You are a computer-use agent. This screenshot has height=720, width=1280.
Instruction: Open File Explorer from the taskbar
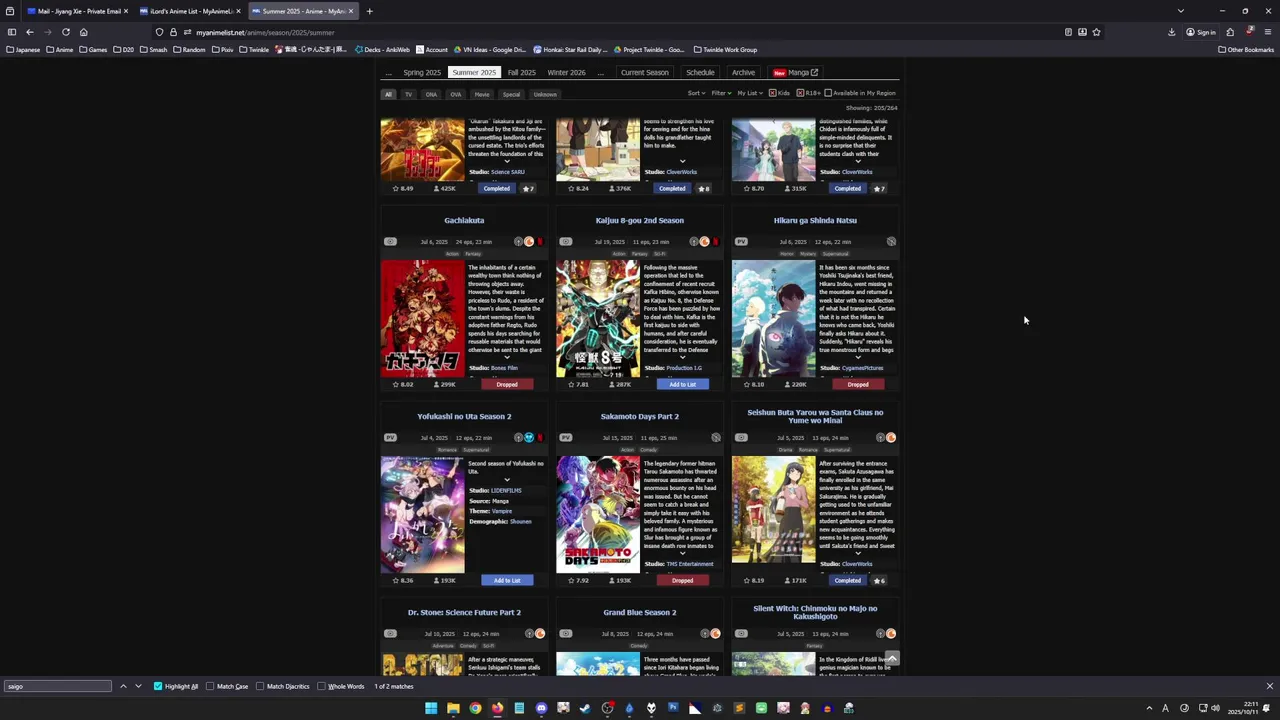pyautogui.click(x=453, y=708)
